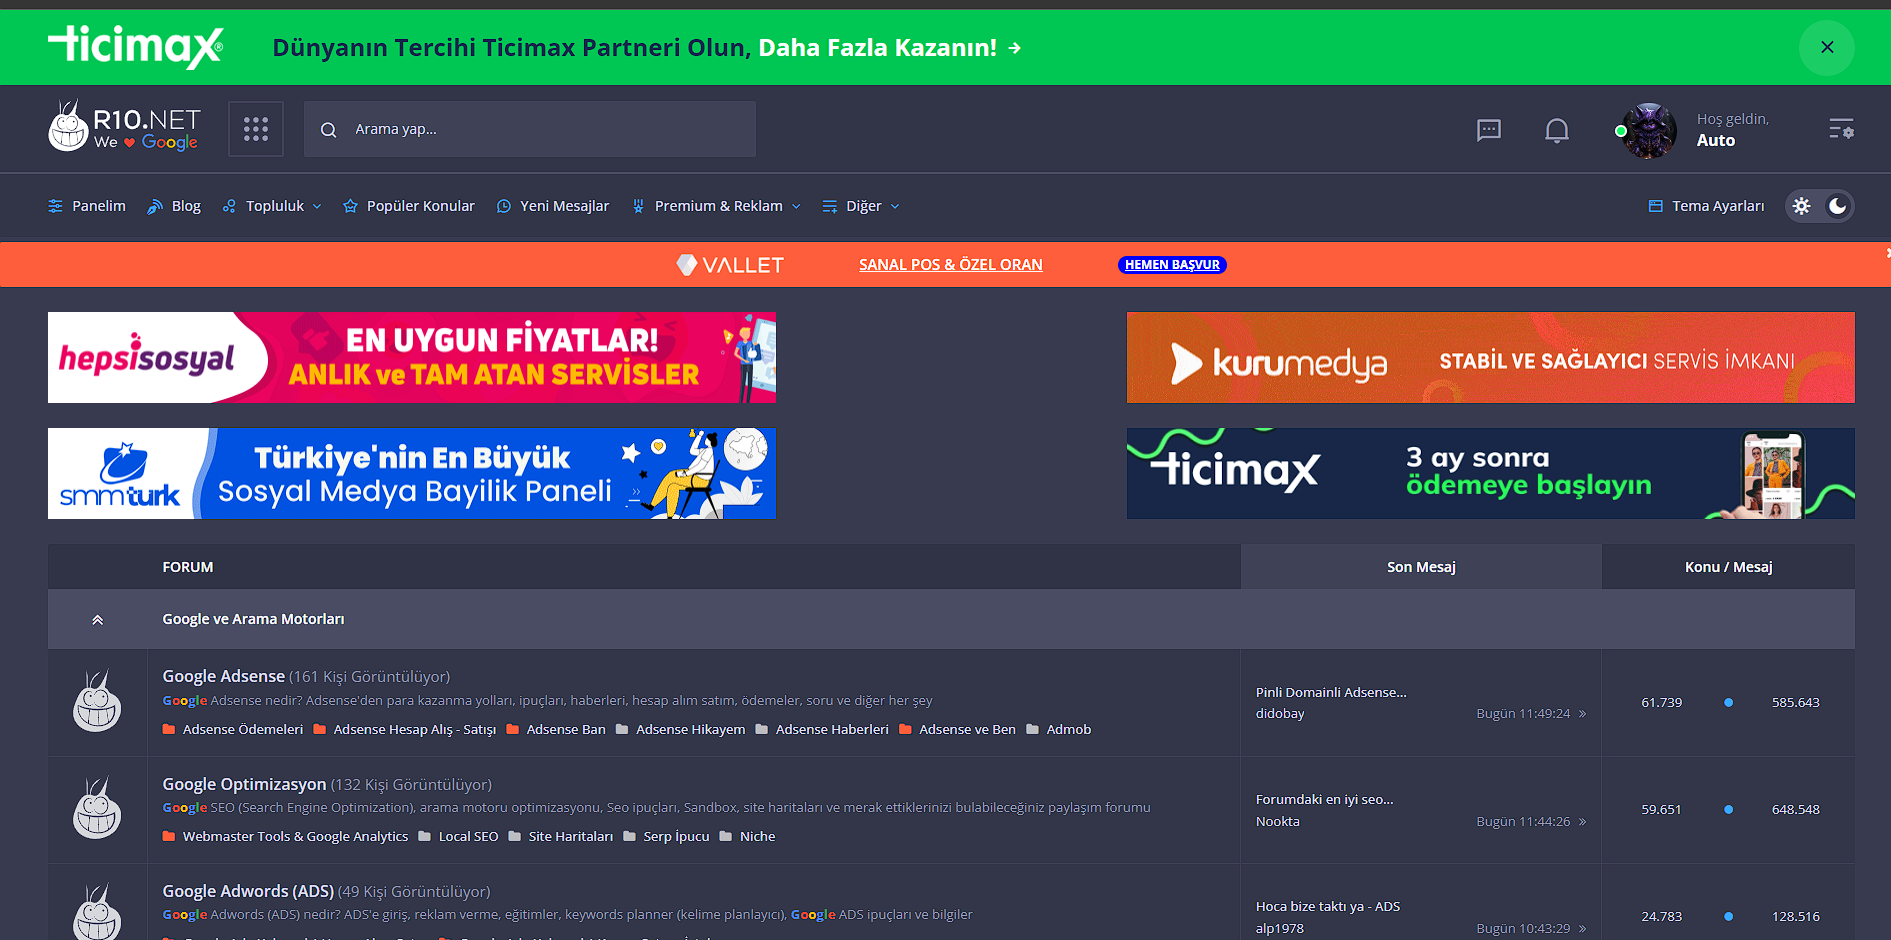Go to latest Google Optimizasyon post arrow
1891x940 pixels.
pos(1582,822)
